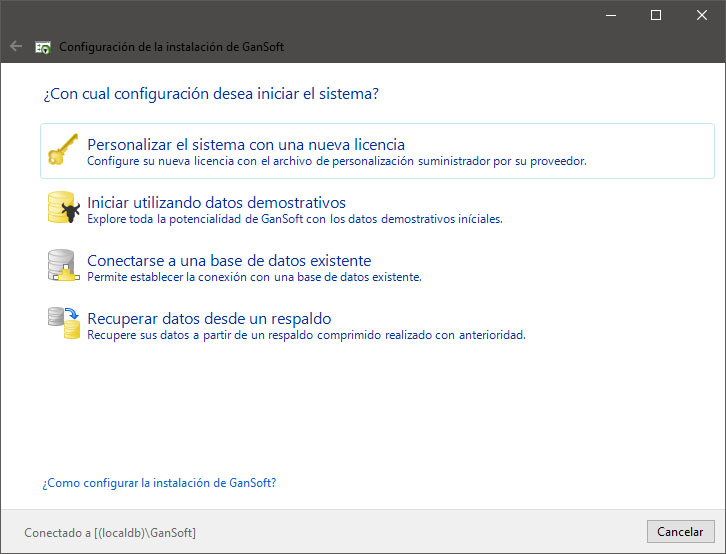Go back using the arrow icon
The width and height of the screenshot is (726, 554).
(x=16, y=46)
